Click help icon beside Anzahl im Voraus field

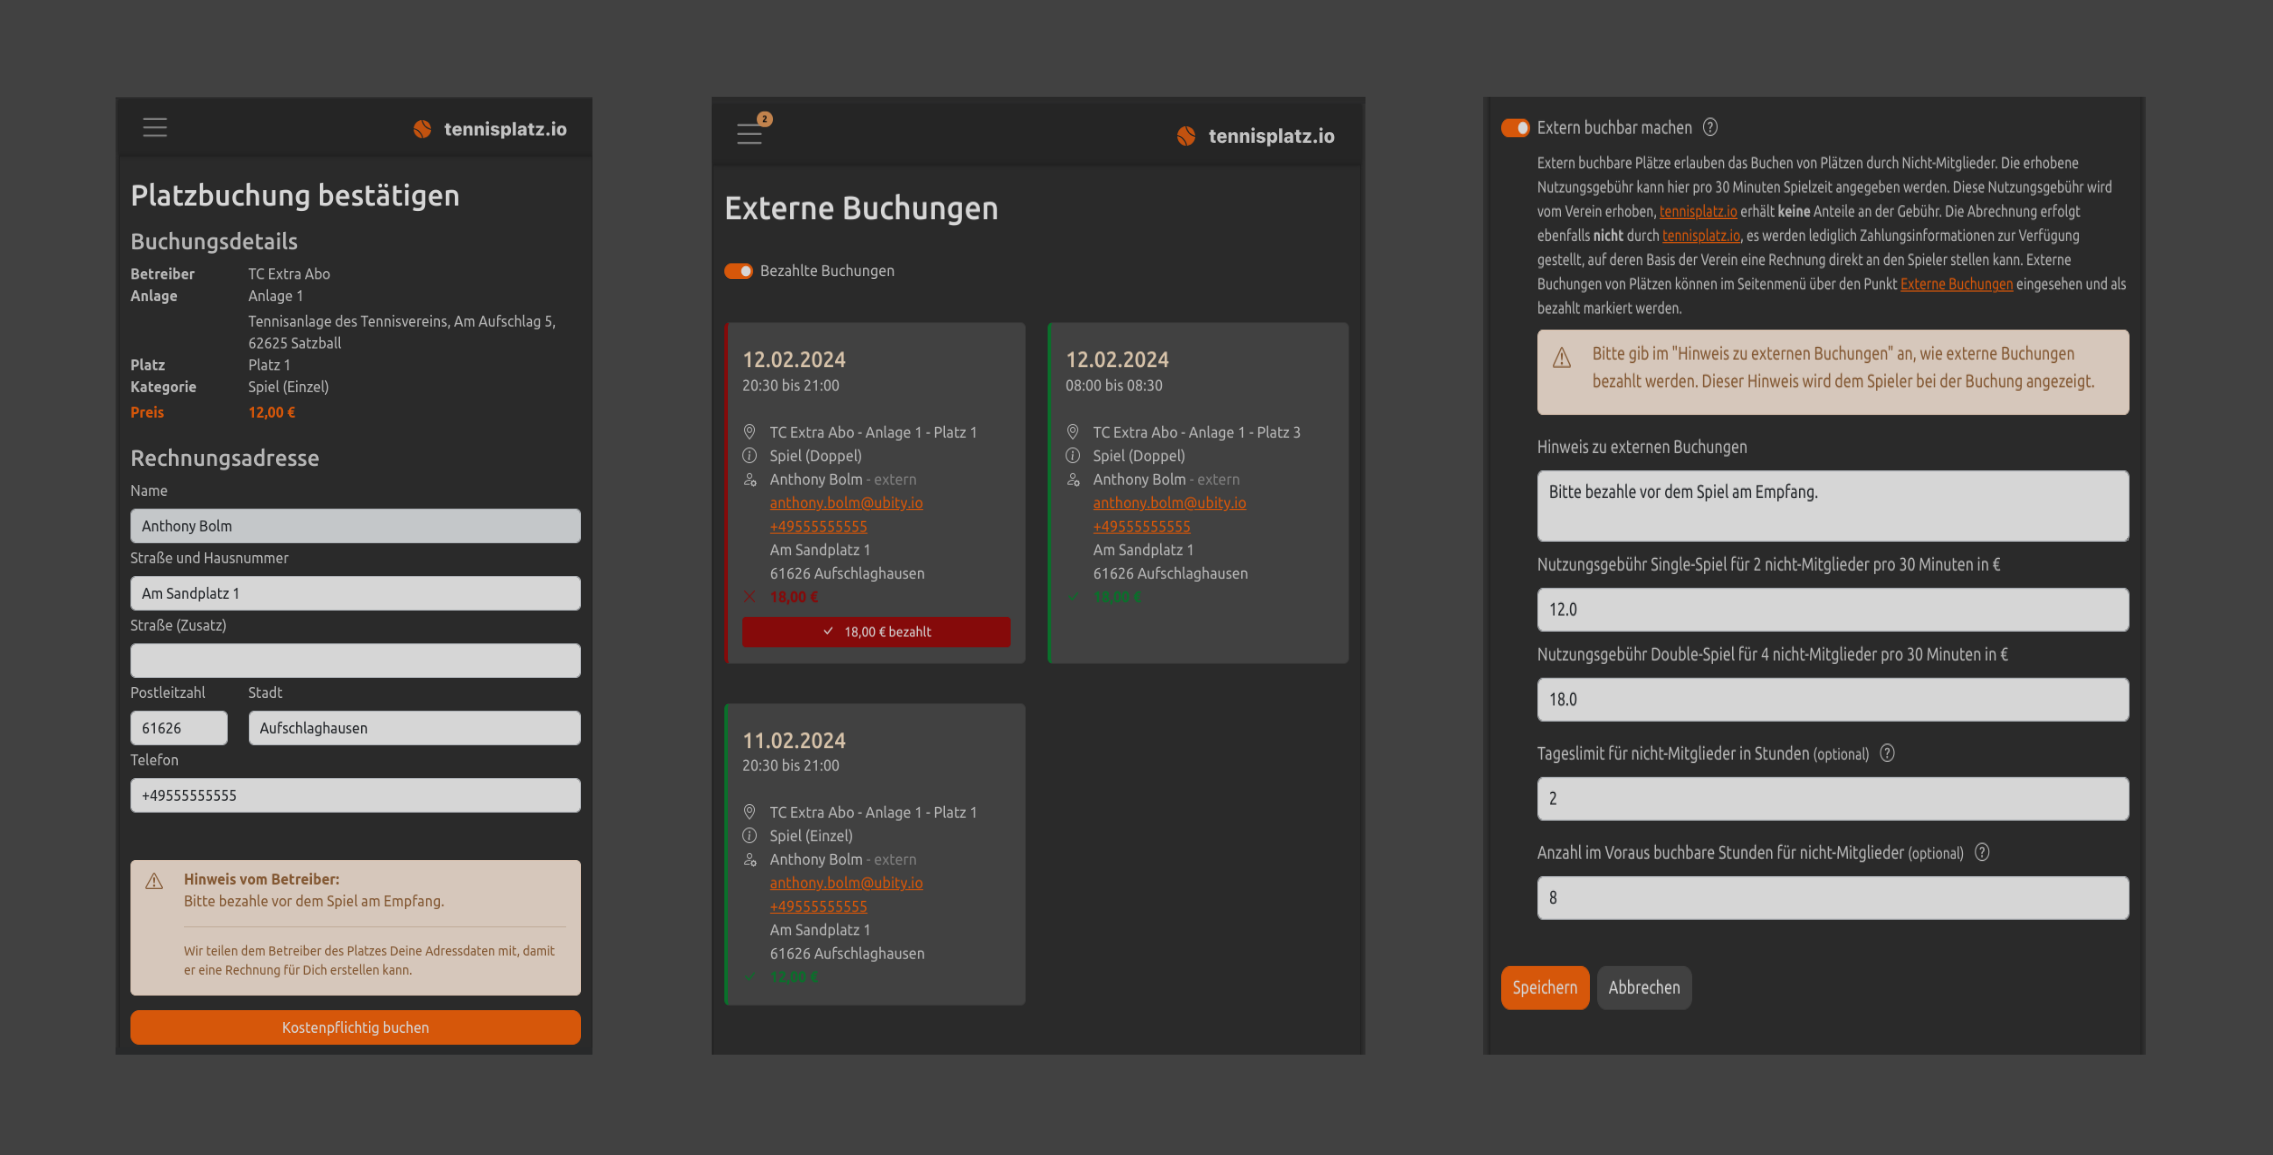coord(1982,852)
